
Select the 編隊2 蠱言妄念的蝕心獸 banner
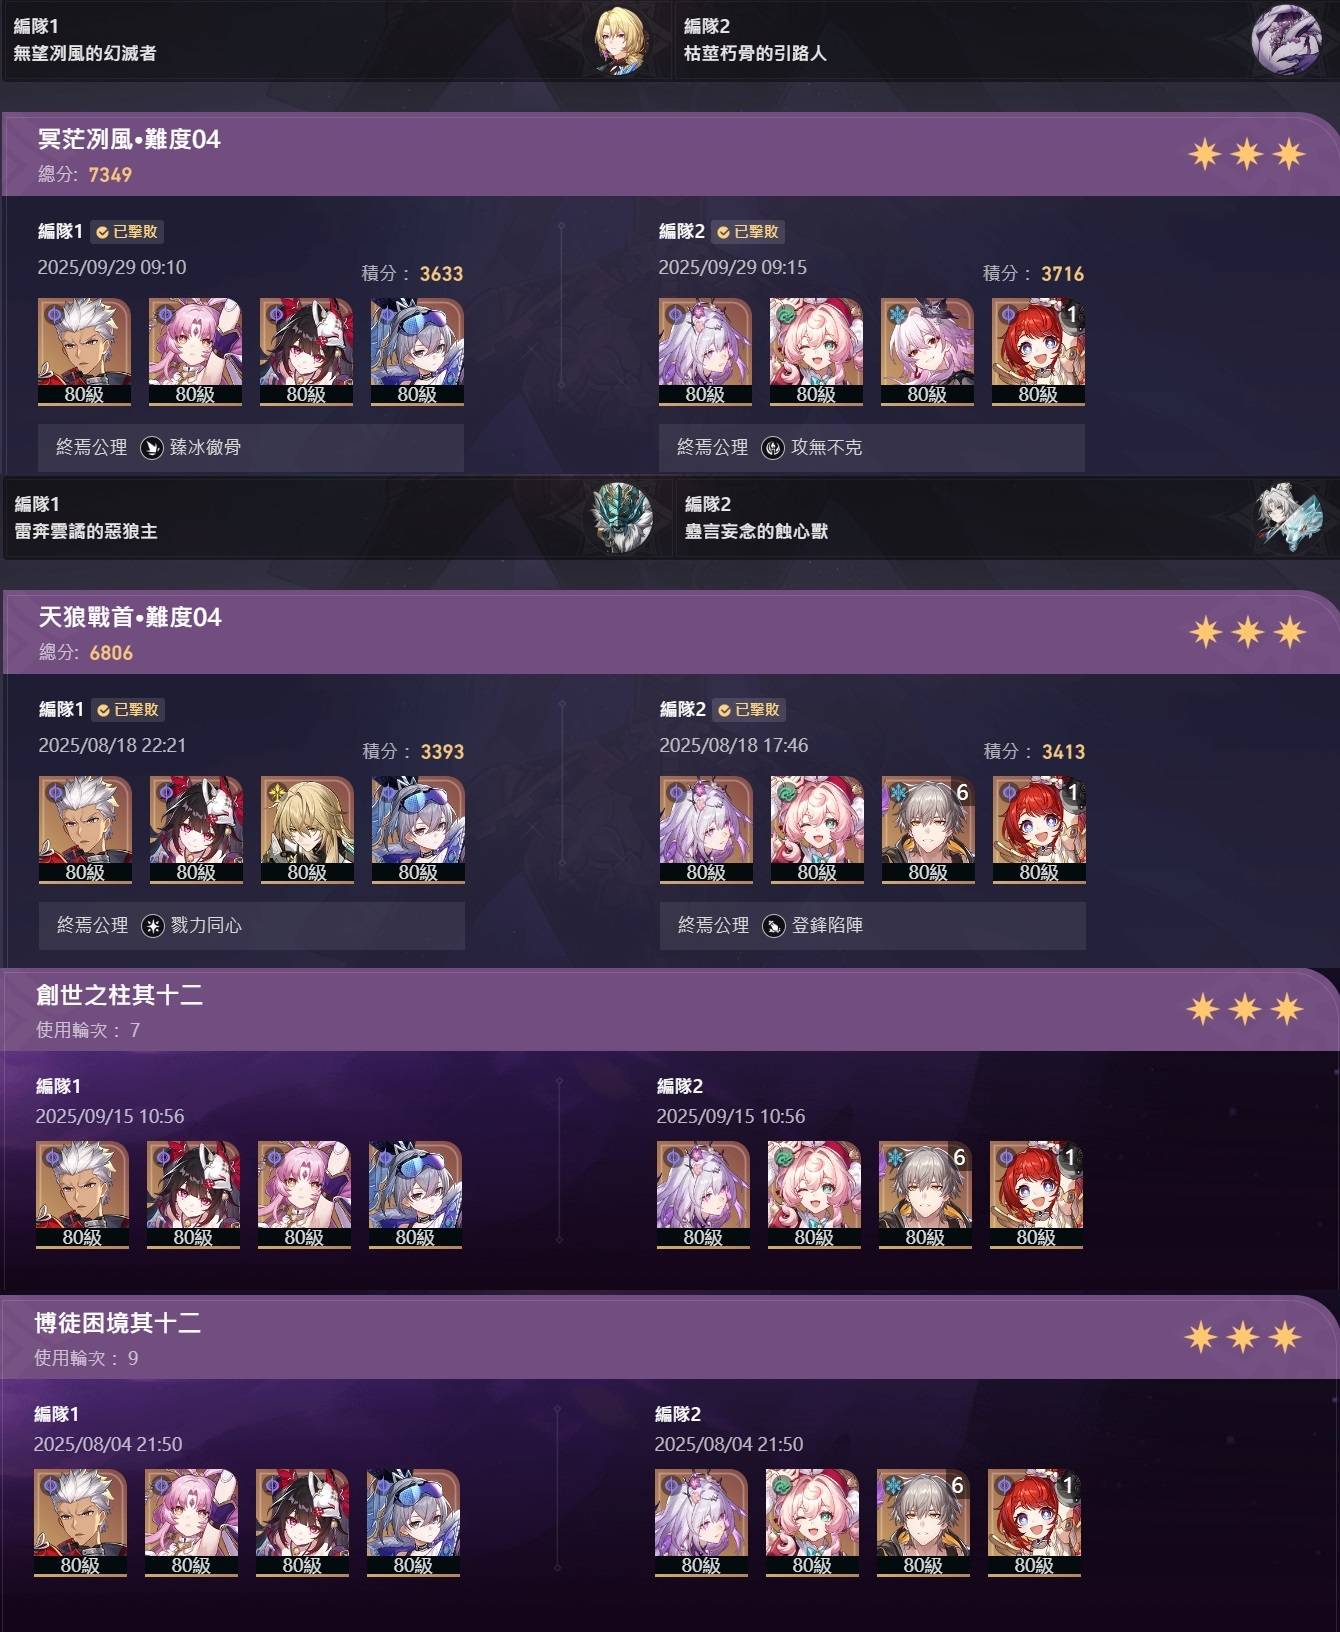[x=1005, y=518]
